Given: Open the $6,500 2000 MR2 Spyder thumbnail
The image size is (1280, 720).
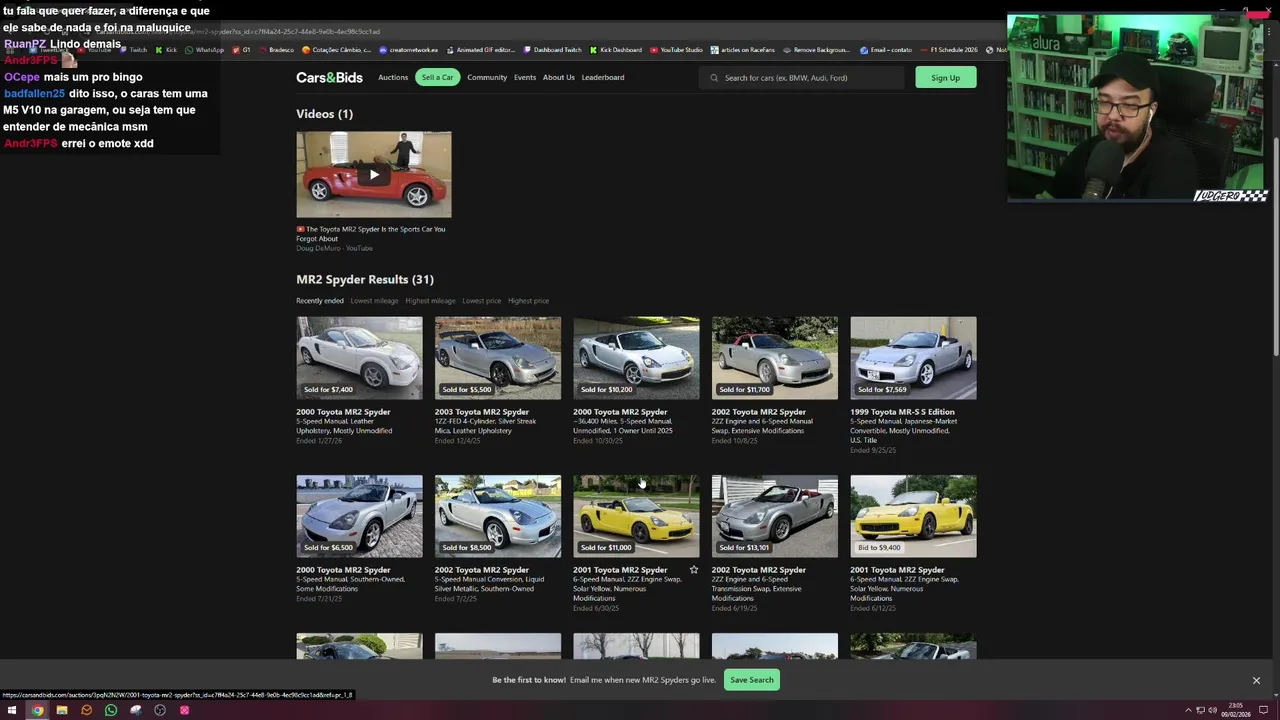Looking at the screenshot, I should point(359,516).
